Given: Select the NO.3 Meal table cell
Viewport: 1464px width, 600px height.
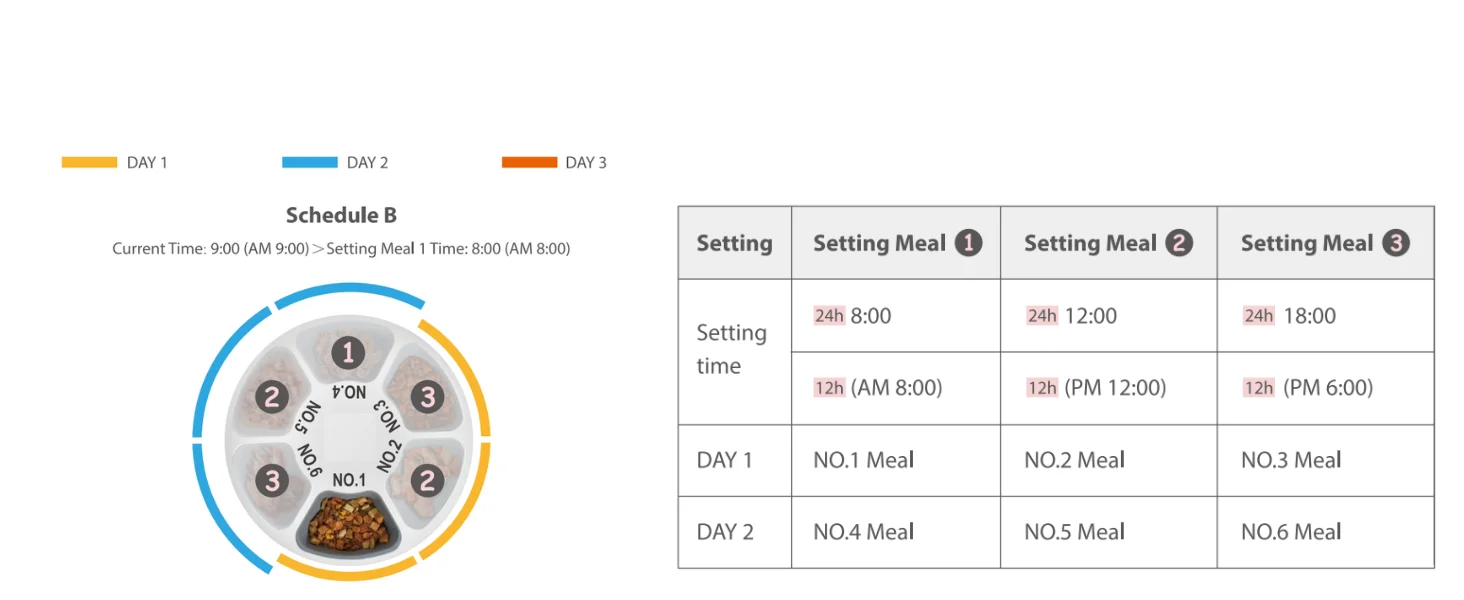Looking at the screenshot, I should [x=1325, y=461].
